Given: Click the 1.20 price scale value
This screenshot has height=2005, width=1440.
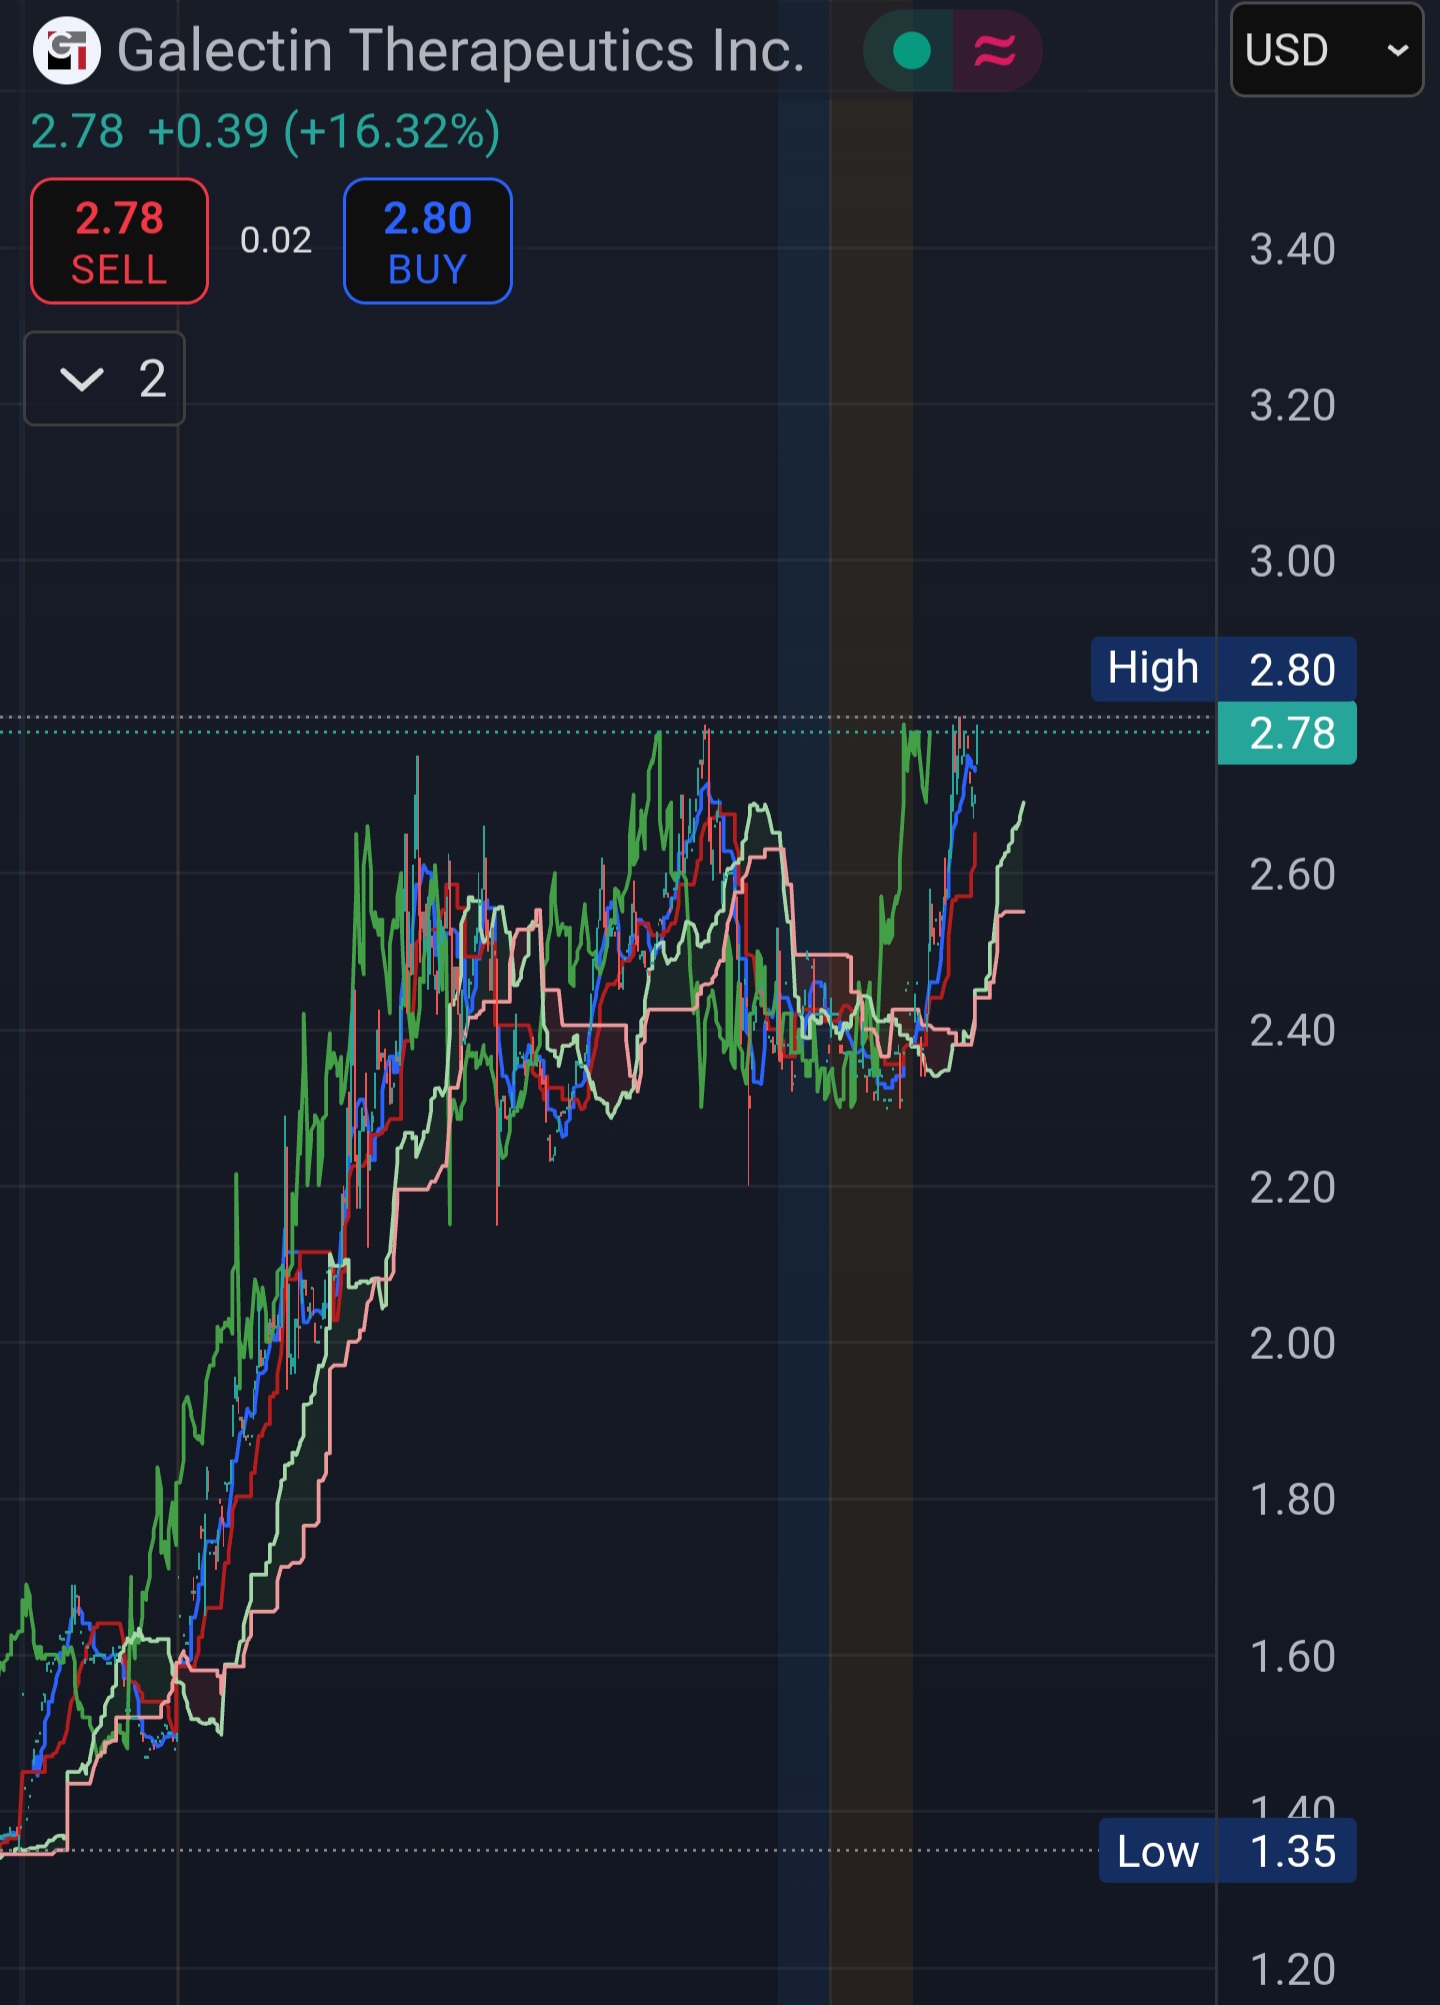Looking at the screenshot, I should click(x=1292, y=1970).
